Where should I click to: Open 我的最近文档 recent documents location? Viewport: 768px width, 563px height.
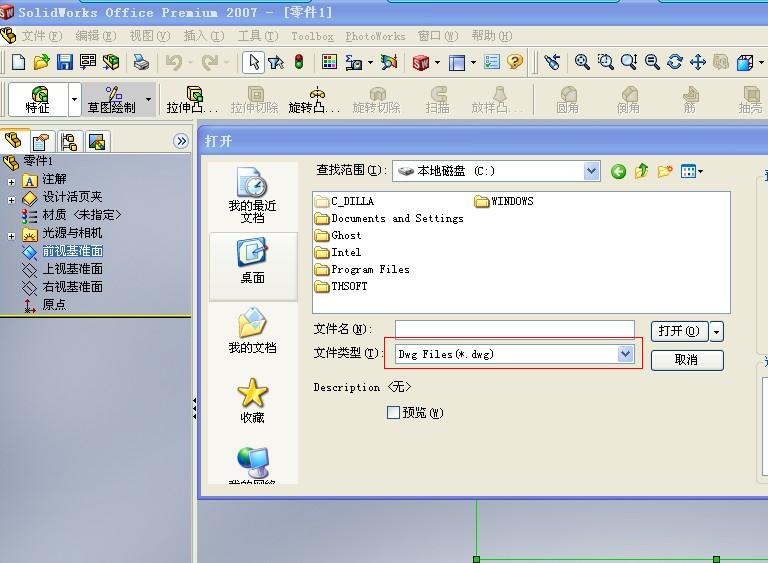click(253, 195)
